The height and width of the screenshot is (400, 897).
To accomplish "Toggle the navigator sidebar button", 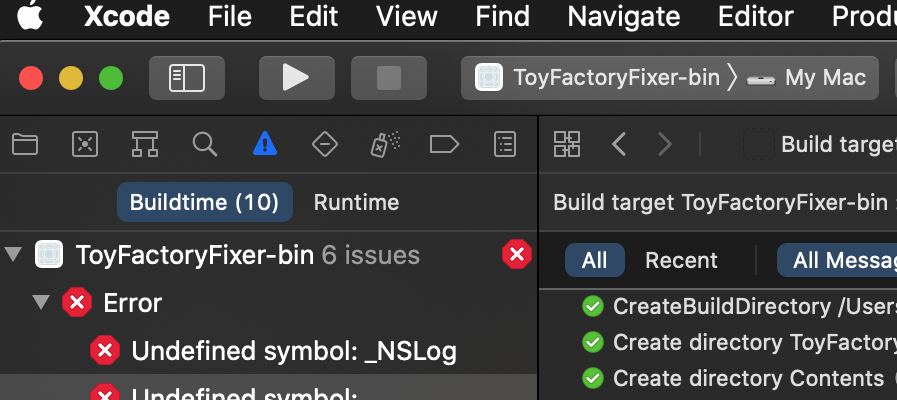I will (x=187, y=78).
